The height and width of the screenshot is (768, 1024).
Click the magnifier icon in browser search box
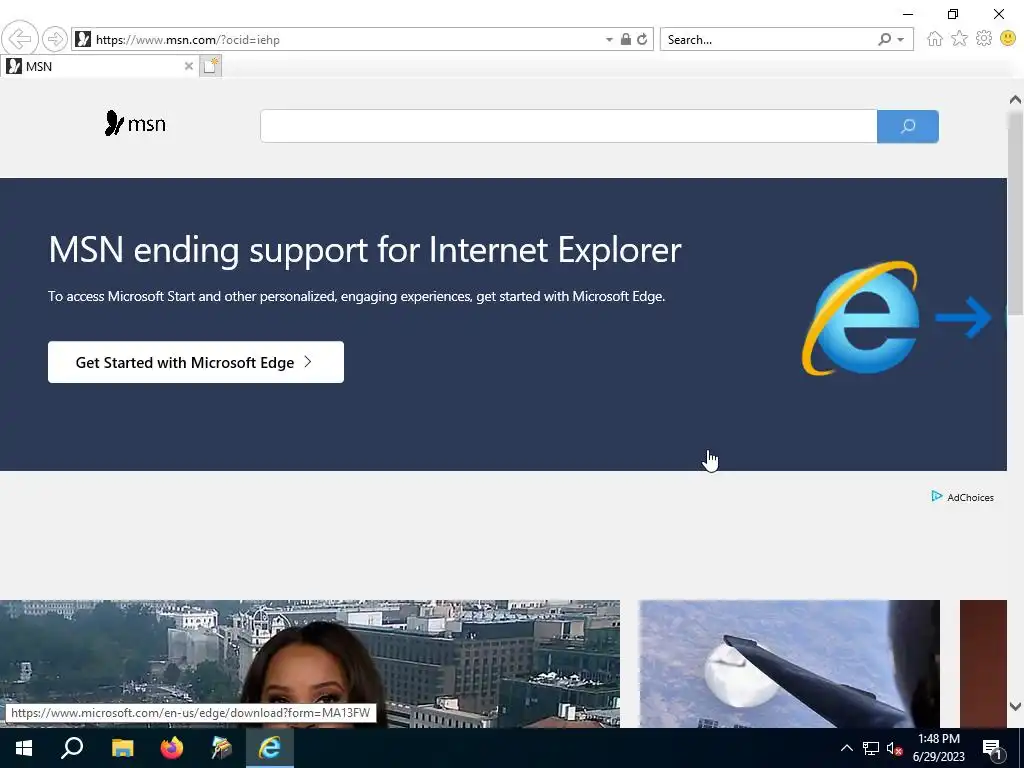tap(884, 39)
